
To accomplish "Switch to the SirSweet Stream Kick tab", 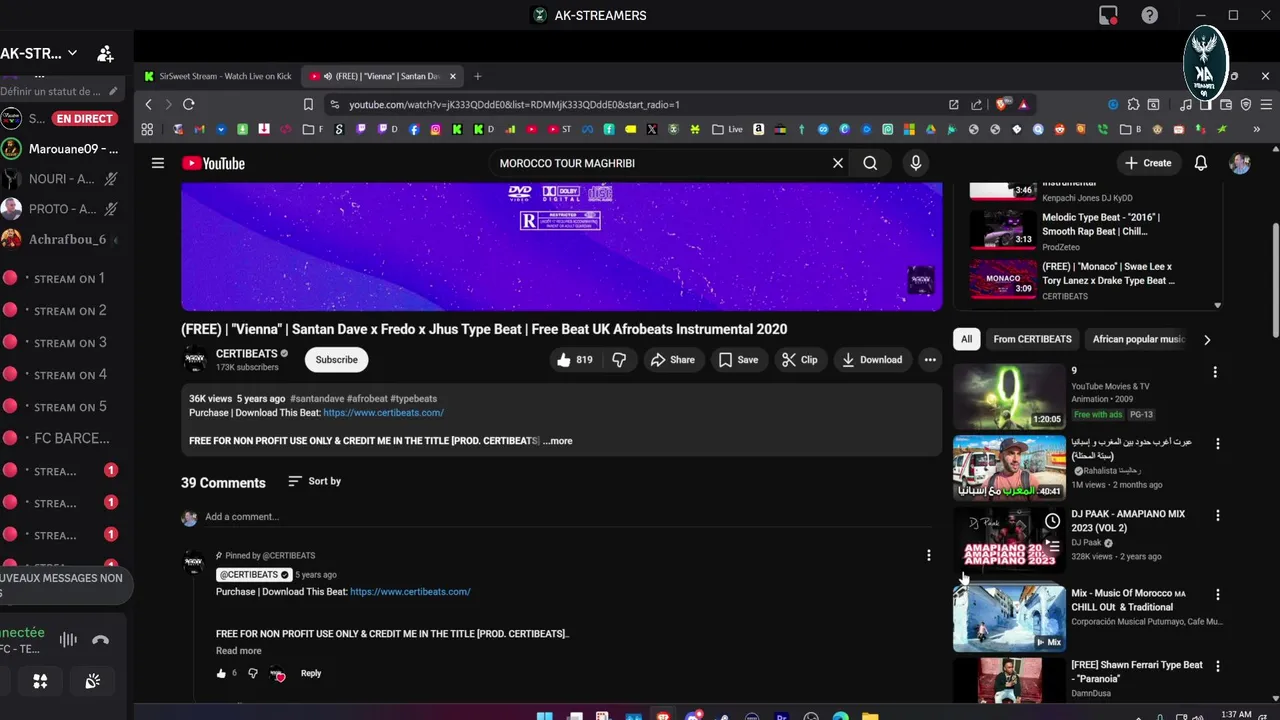I will (x=217, y=76).
